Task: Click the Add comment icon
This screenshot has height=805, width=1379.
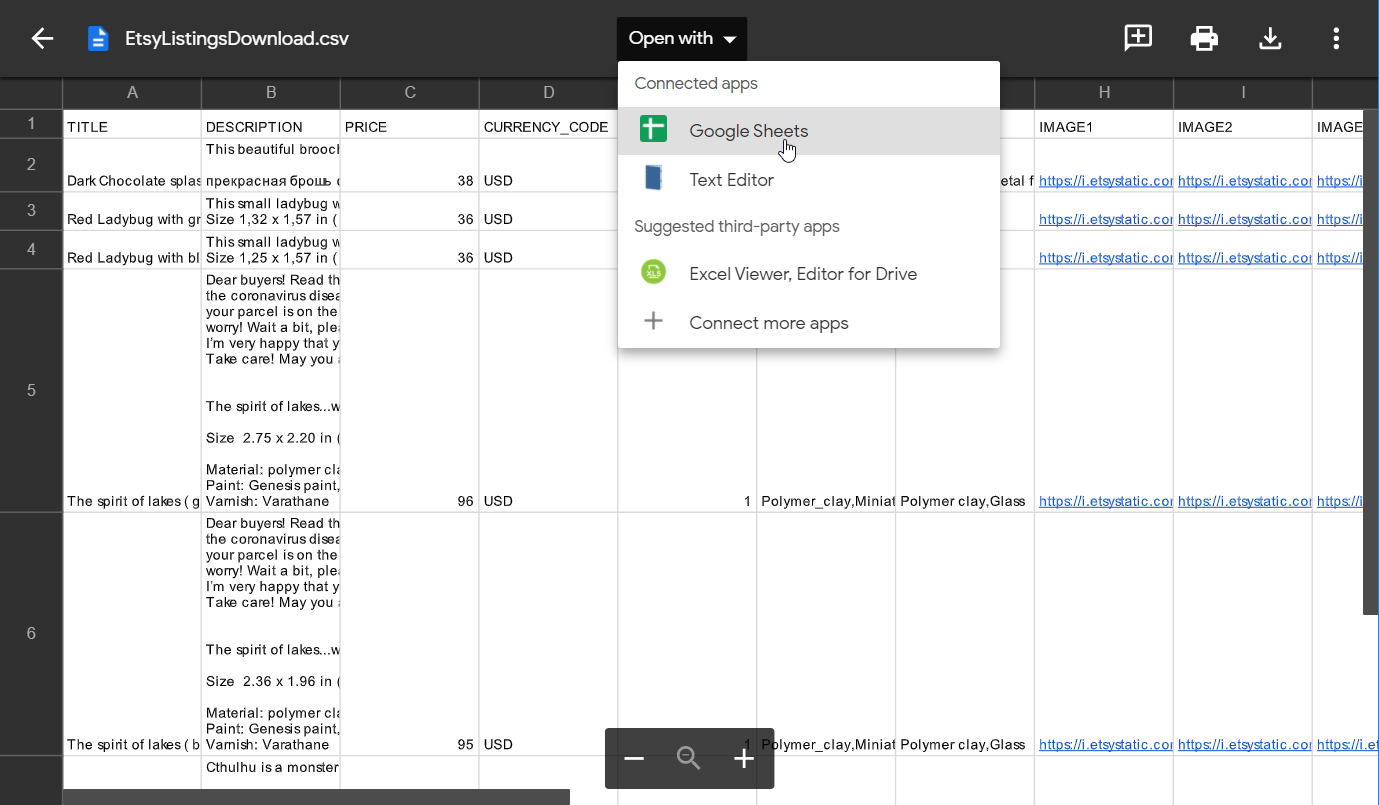Action: [1138, 38]
